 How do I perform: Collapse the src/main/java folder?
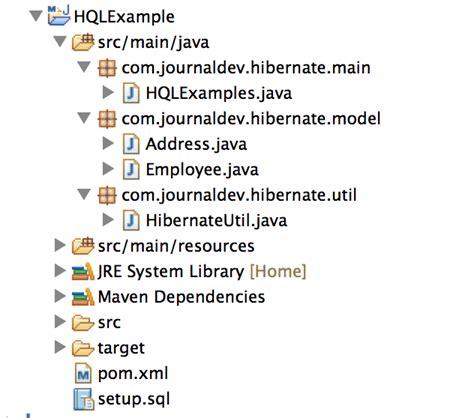coord(60,42)
